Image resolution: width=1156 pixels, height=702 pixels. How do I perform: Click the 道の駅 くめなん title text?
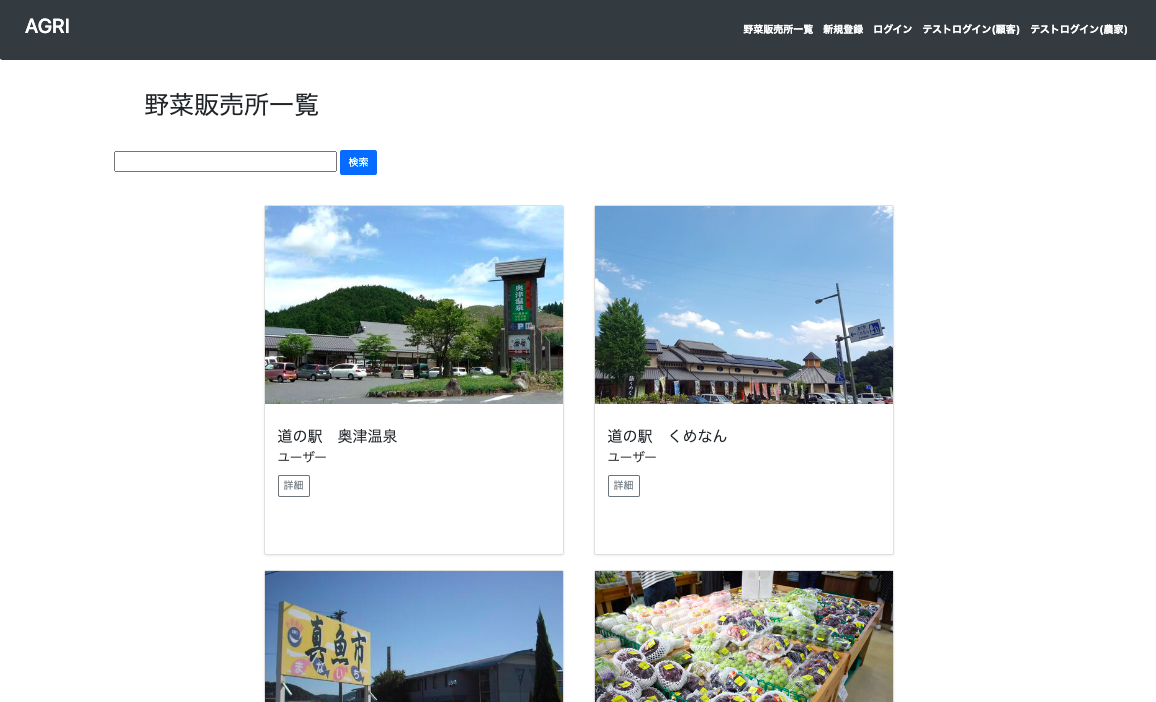click(x=666, y=436)
